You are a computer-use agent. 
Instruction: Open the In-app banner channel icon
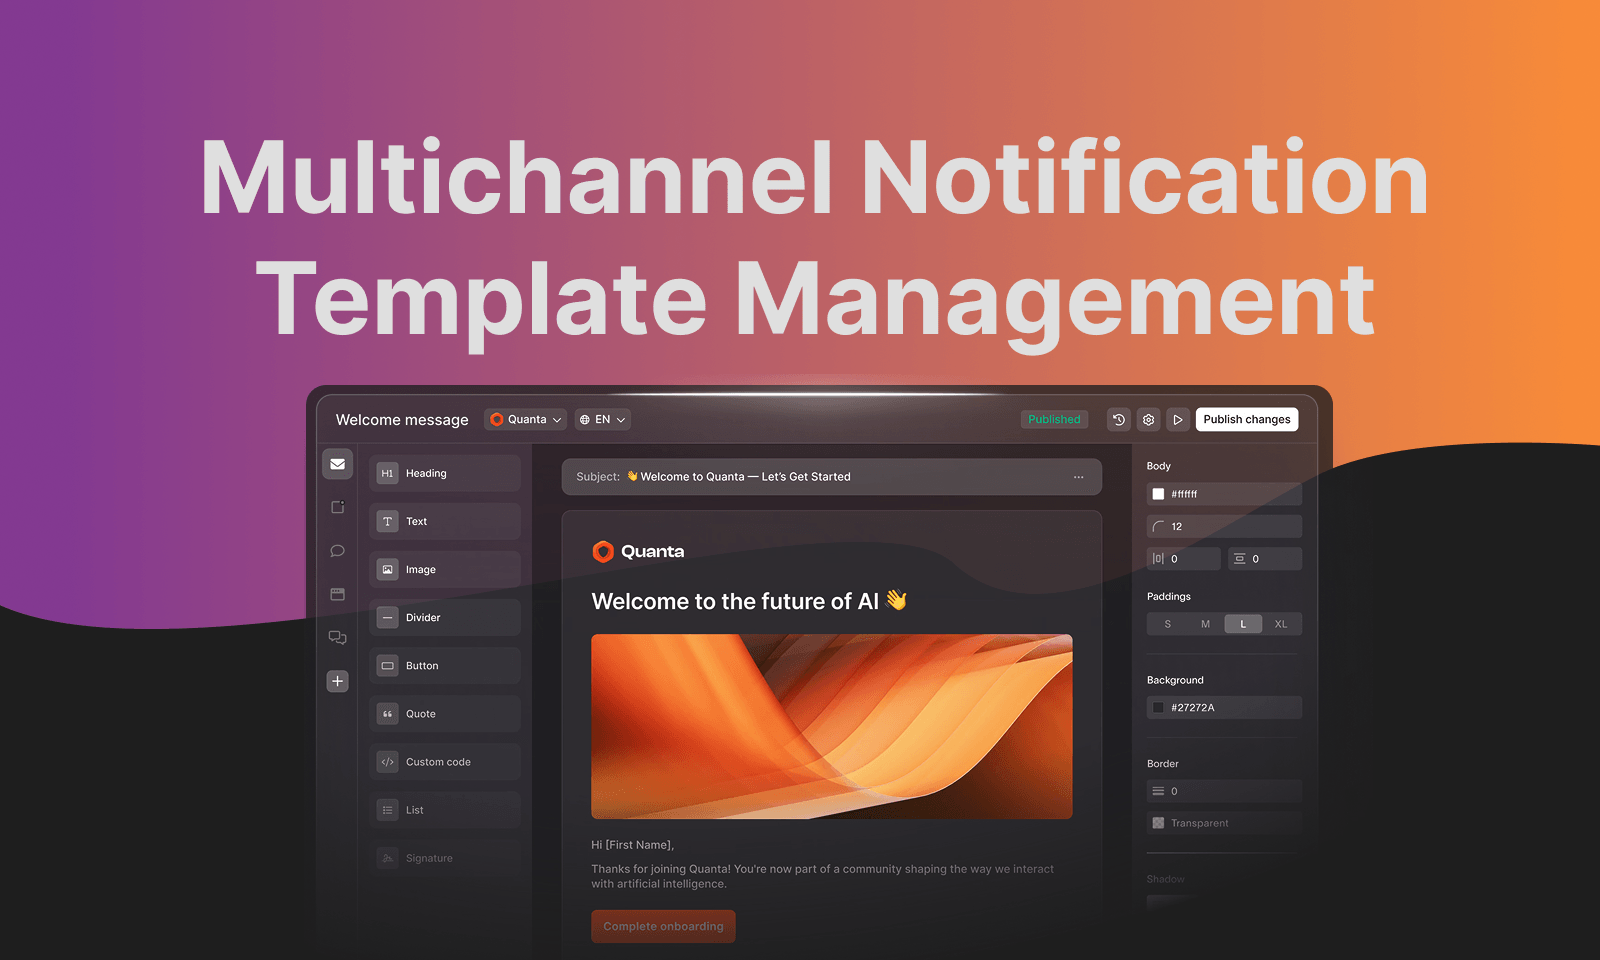click(x=337, y=594)
